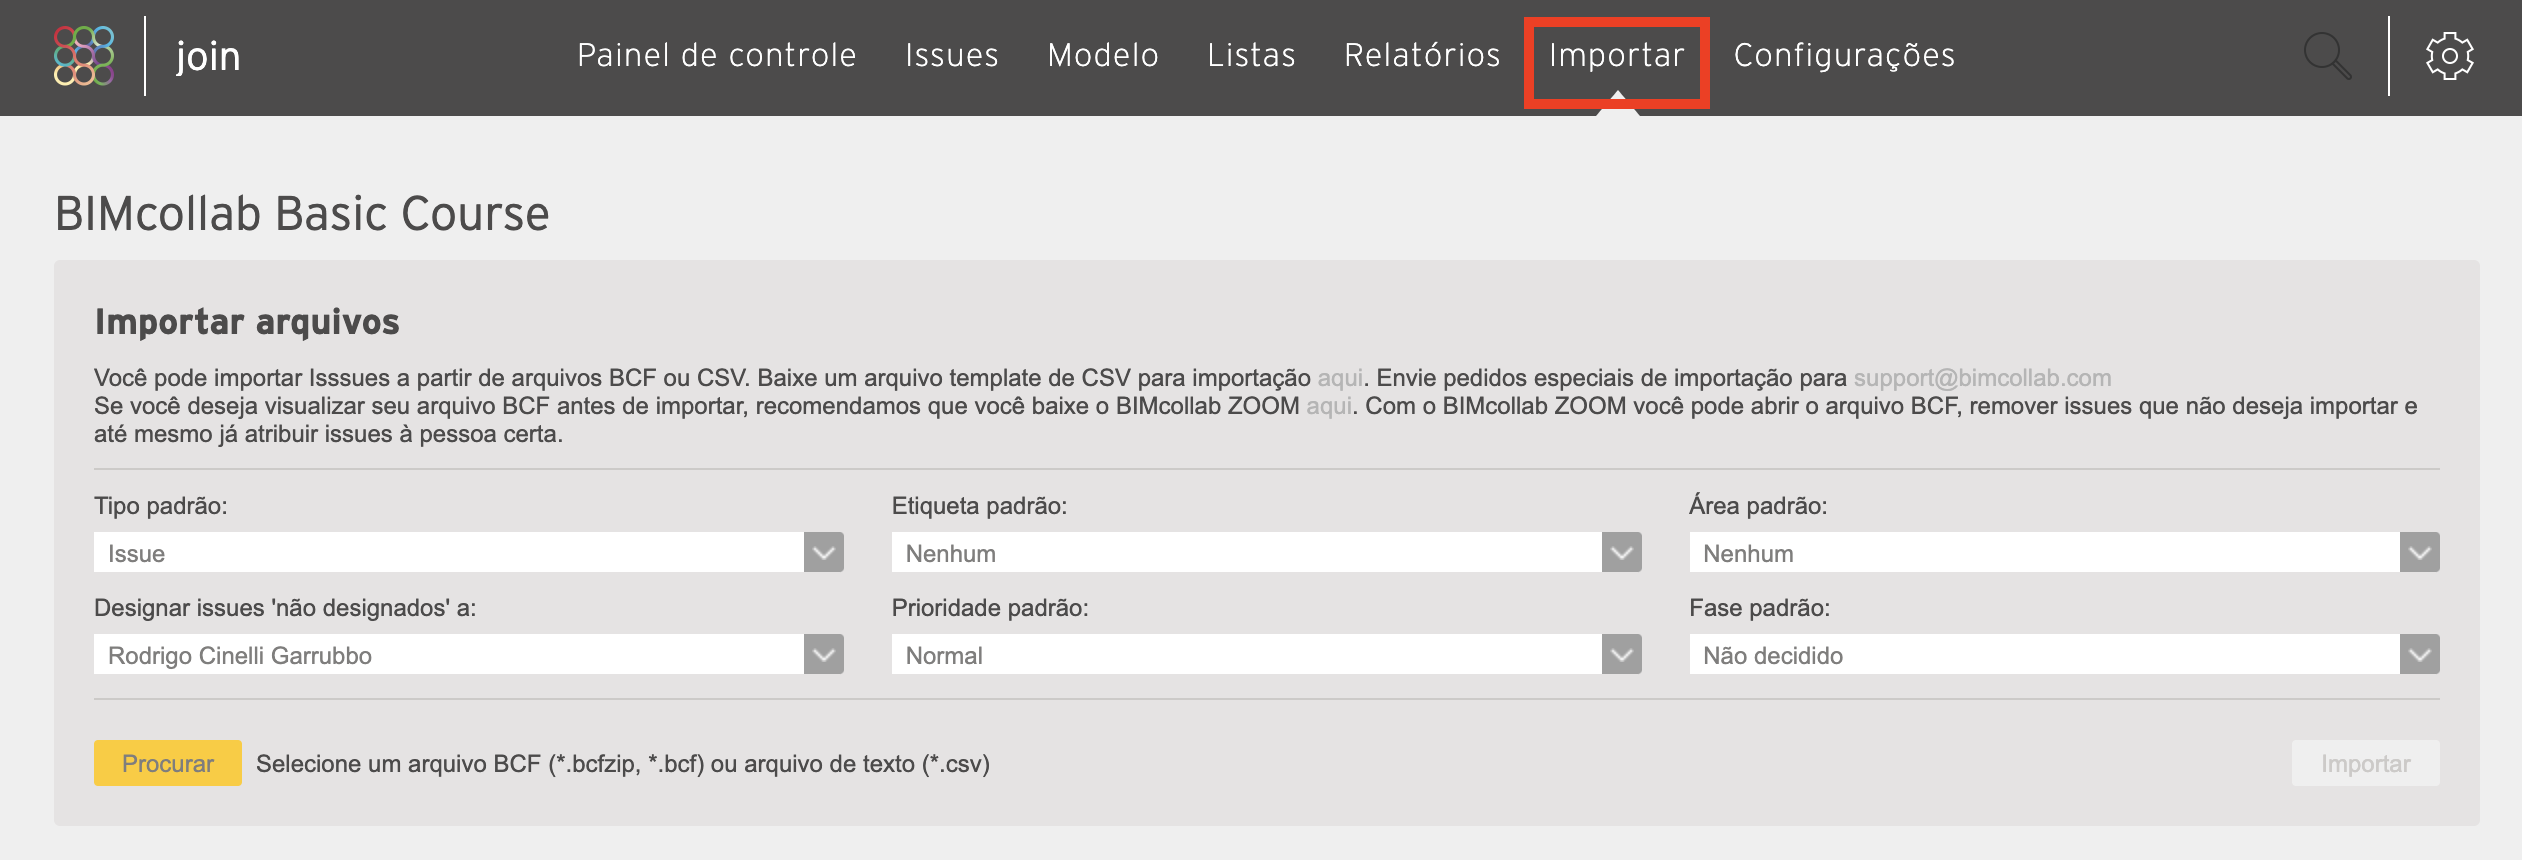Open the Modelo menu item
This screenshot has height=860, width=2522.
(x=1103, y=55)
